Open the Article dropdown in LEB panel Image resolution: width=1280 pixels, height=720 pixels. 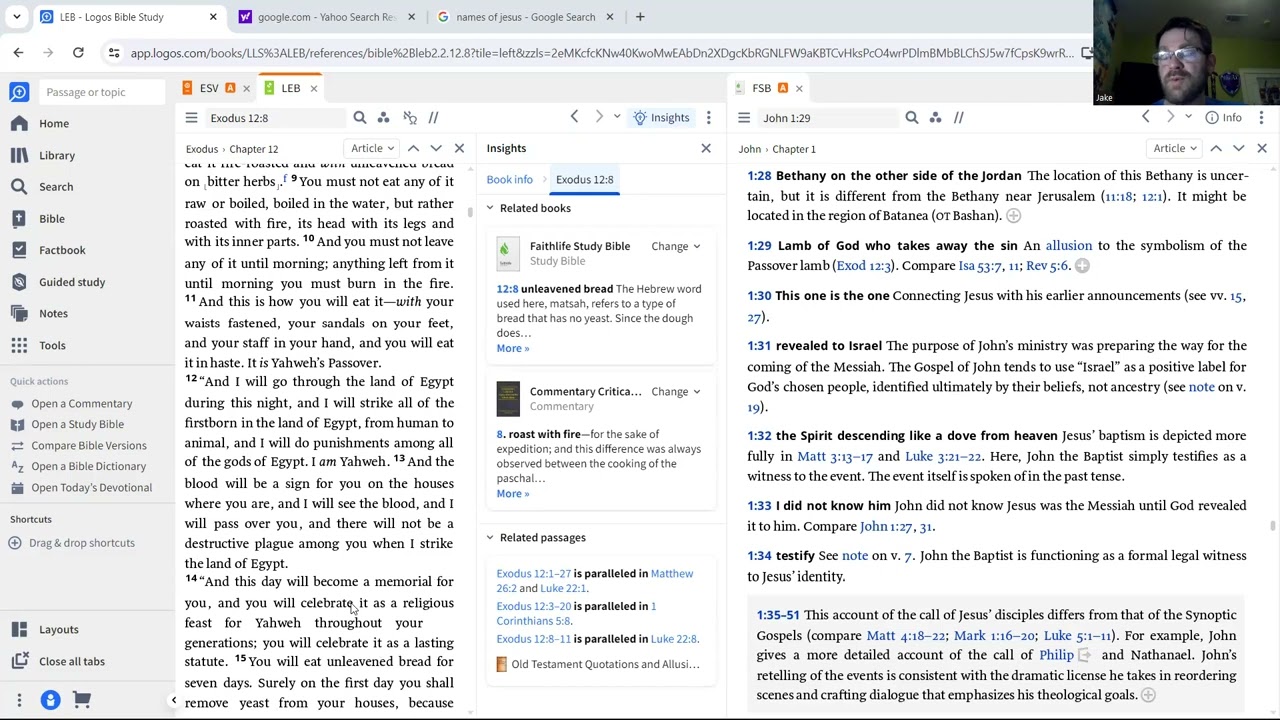pos(372,149)
